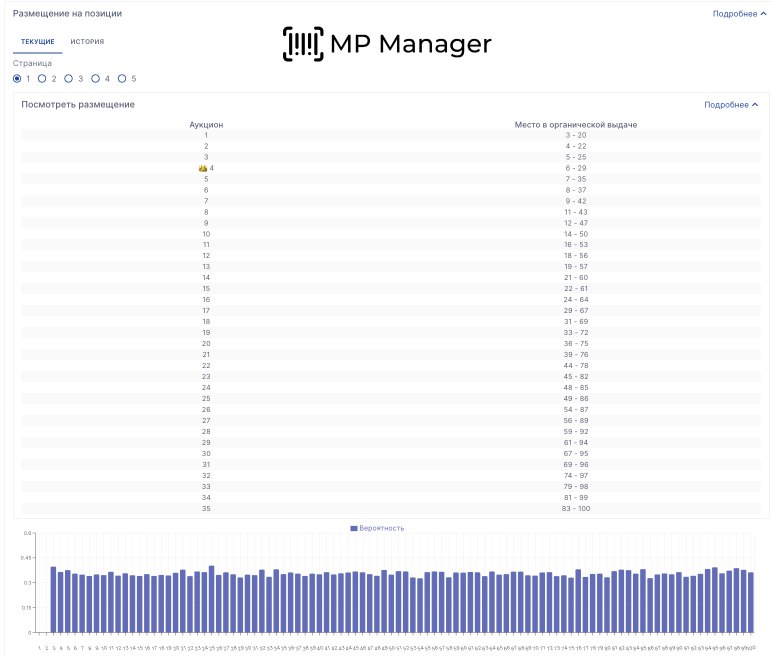Click the first bar in the probability chart

coord(53,599)
